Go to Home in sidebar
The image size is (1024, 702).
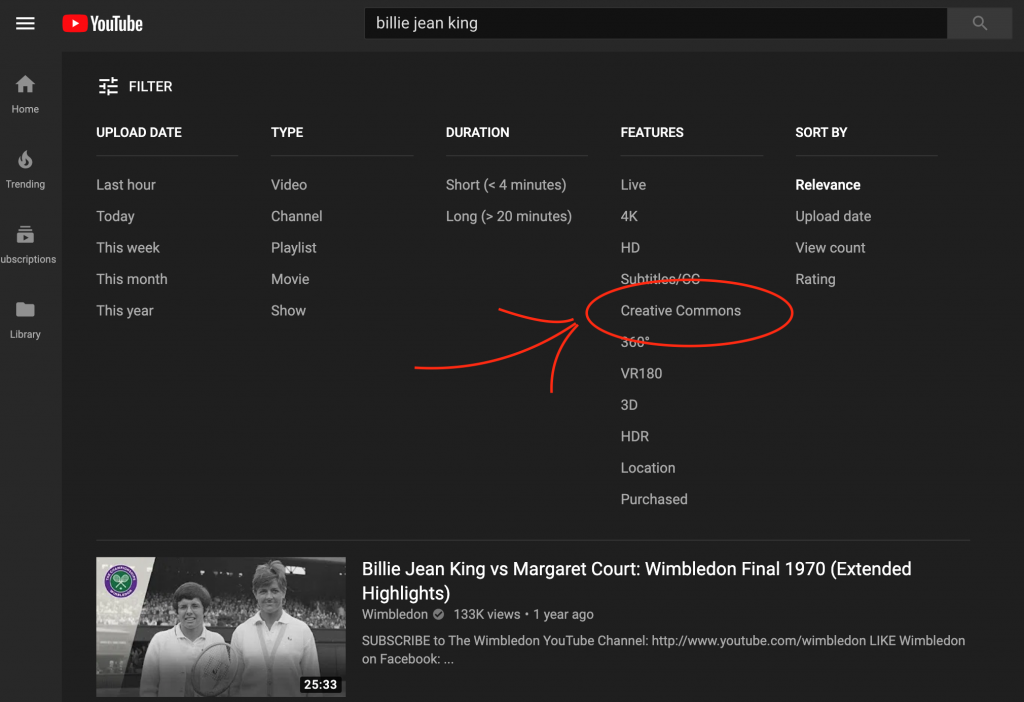coord(25,95)
